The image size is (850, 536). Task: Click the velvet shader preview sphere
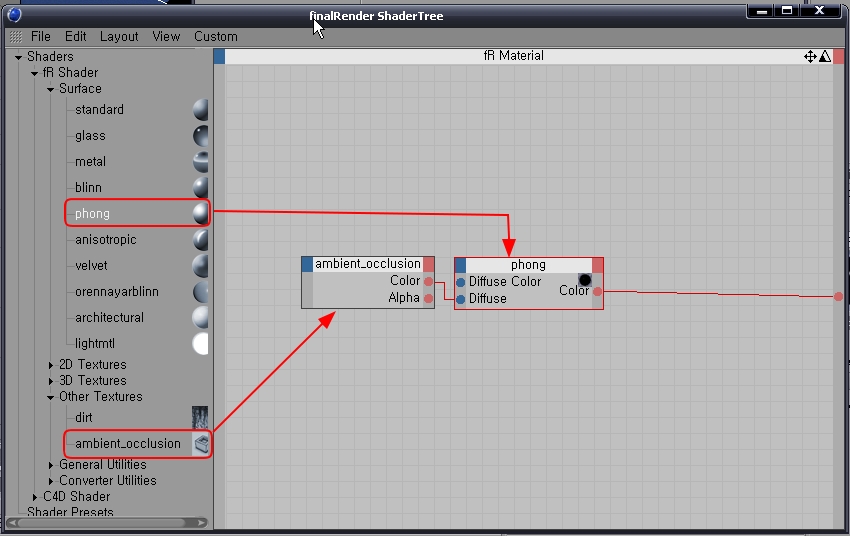click(x=201, y=266)
